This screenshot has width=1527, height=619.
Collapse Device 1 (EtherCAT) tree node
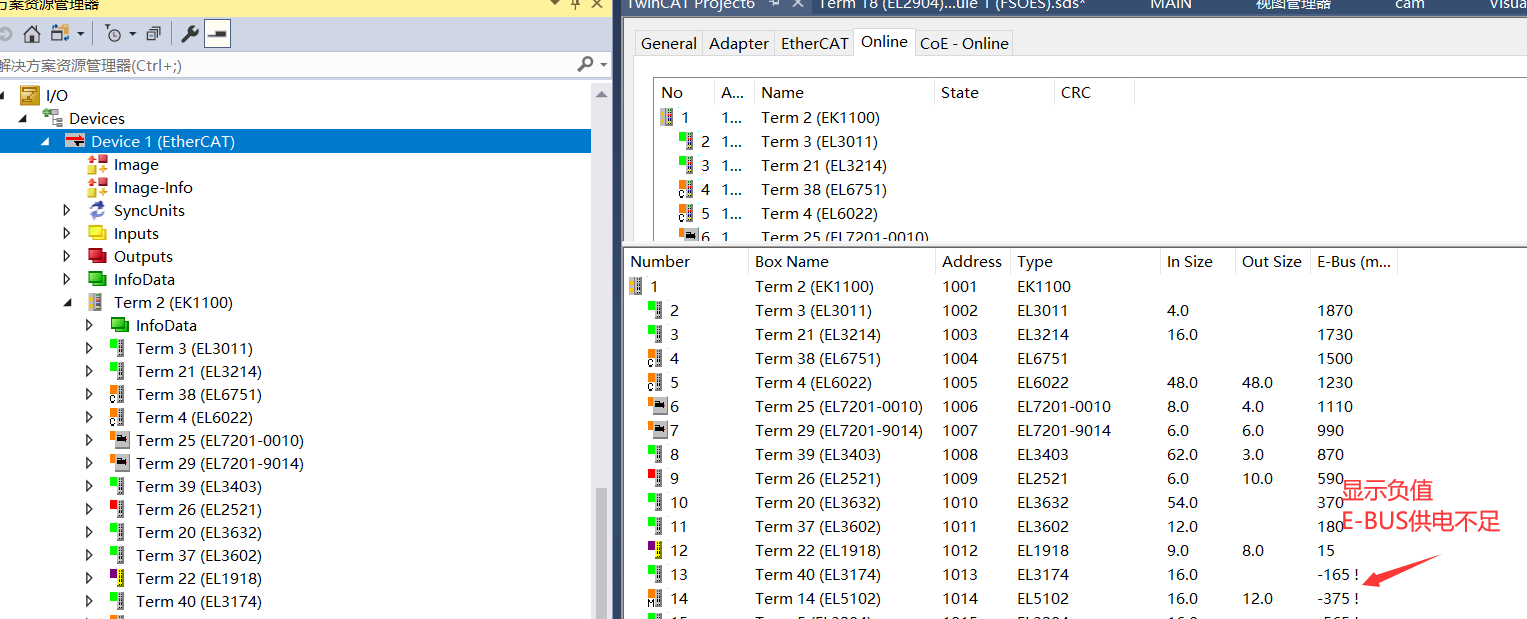click(x=45, y=142)
